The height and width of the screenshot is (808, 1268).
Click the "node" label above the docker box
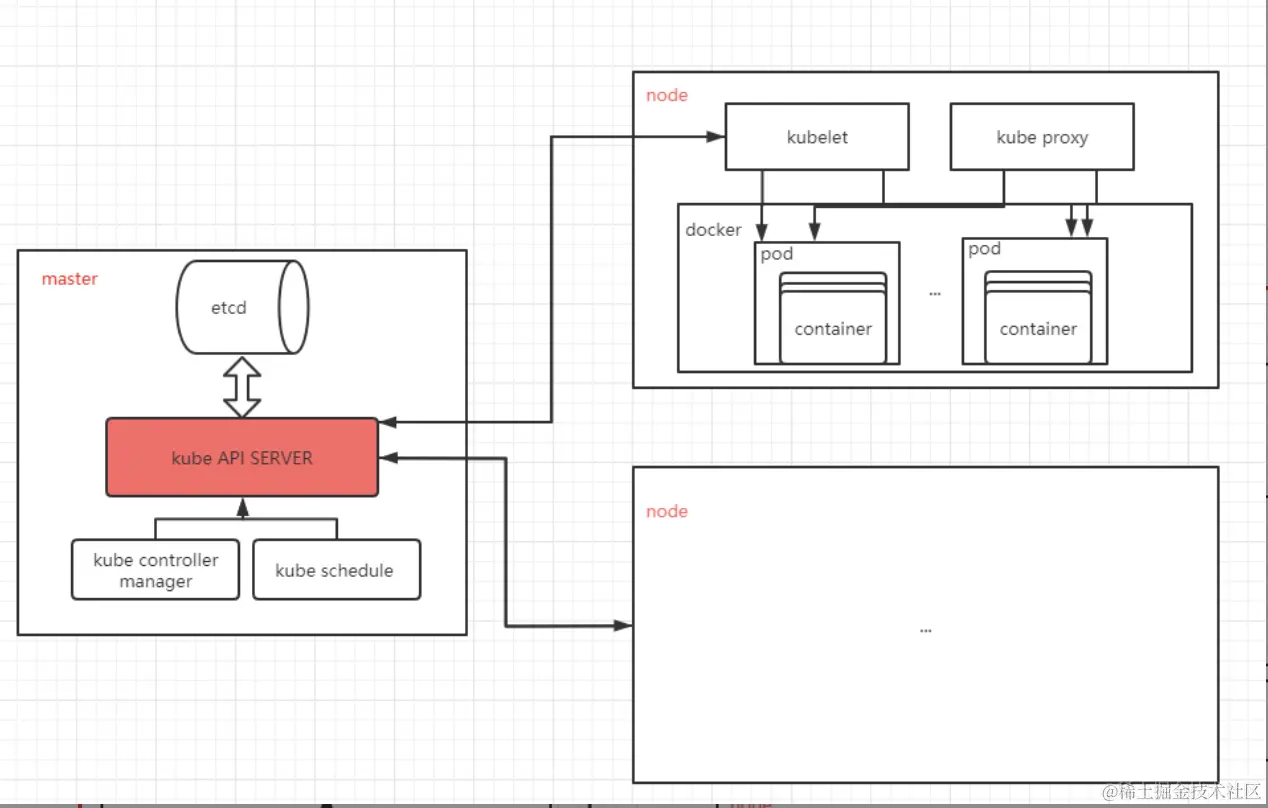coord(667,95)
